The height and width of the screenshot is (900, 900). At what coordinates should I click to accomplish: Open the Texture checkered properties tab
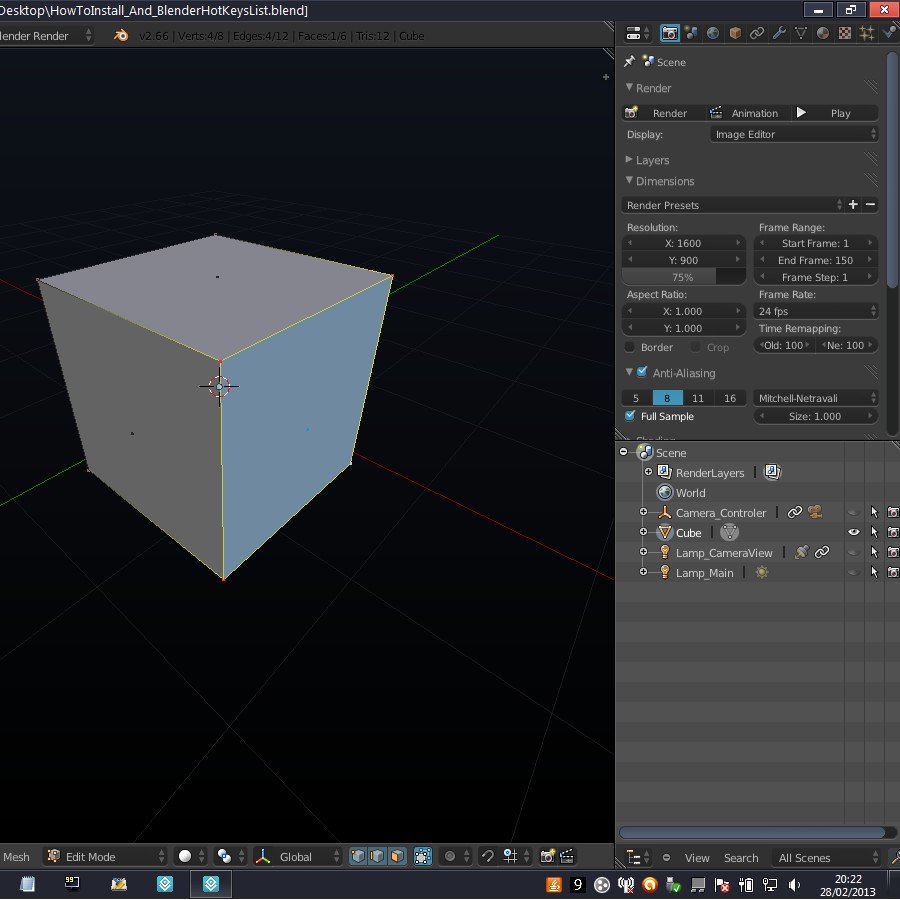tap(844, 33)
